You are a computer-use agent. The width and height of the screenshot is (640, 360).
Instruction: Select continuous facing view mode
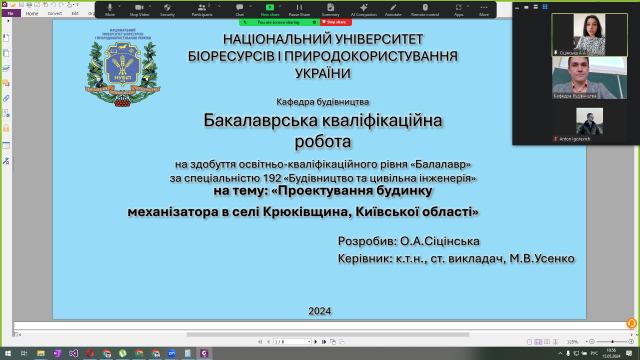point(556,342)
